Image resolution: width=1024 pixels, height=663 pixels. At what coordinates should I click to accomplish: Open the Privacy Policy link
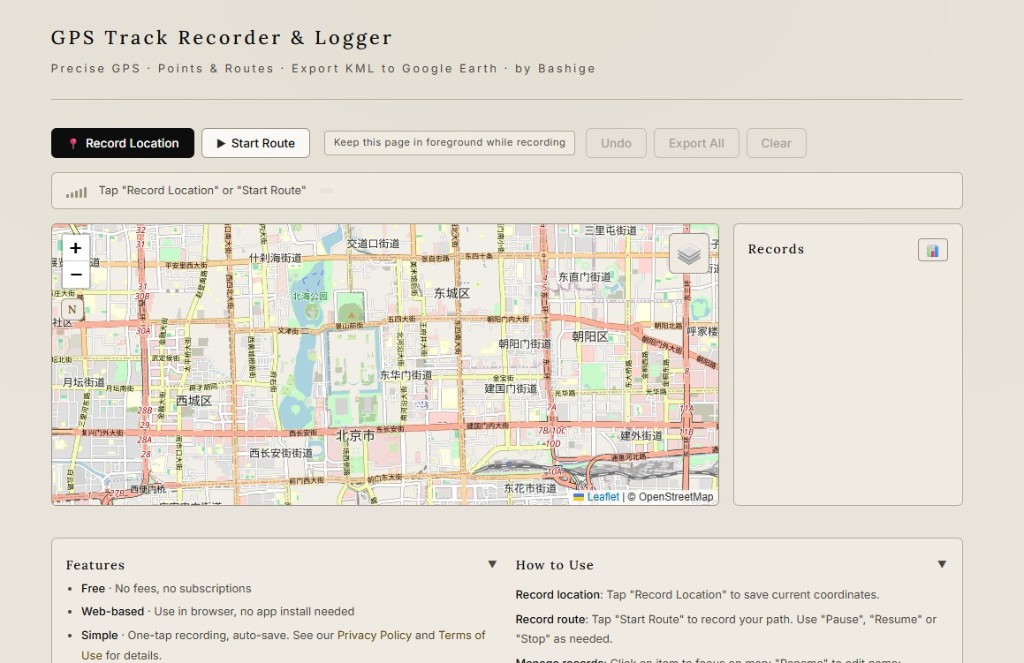point(374,635)
